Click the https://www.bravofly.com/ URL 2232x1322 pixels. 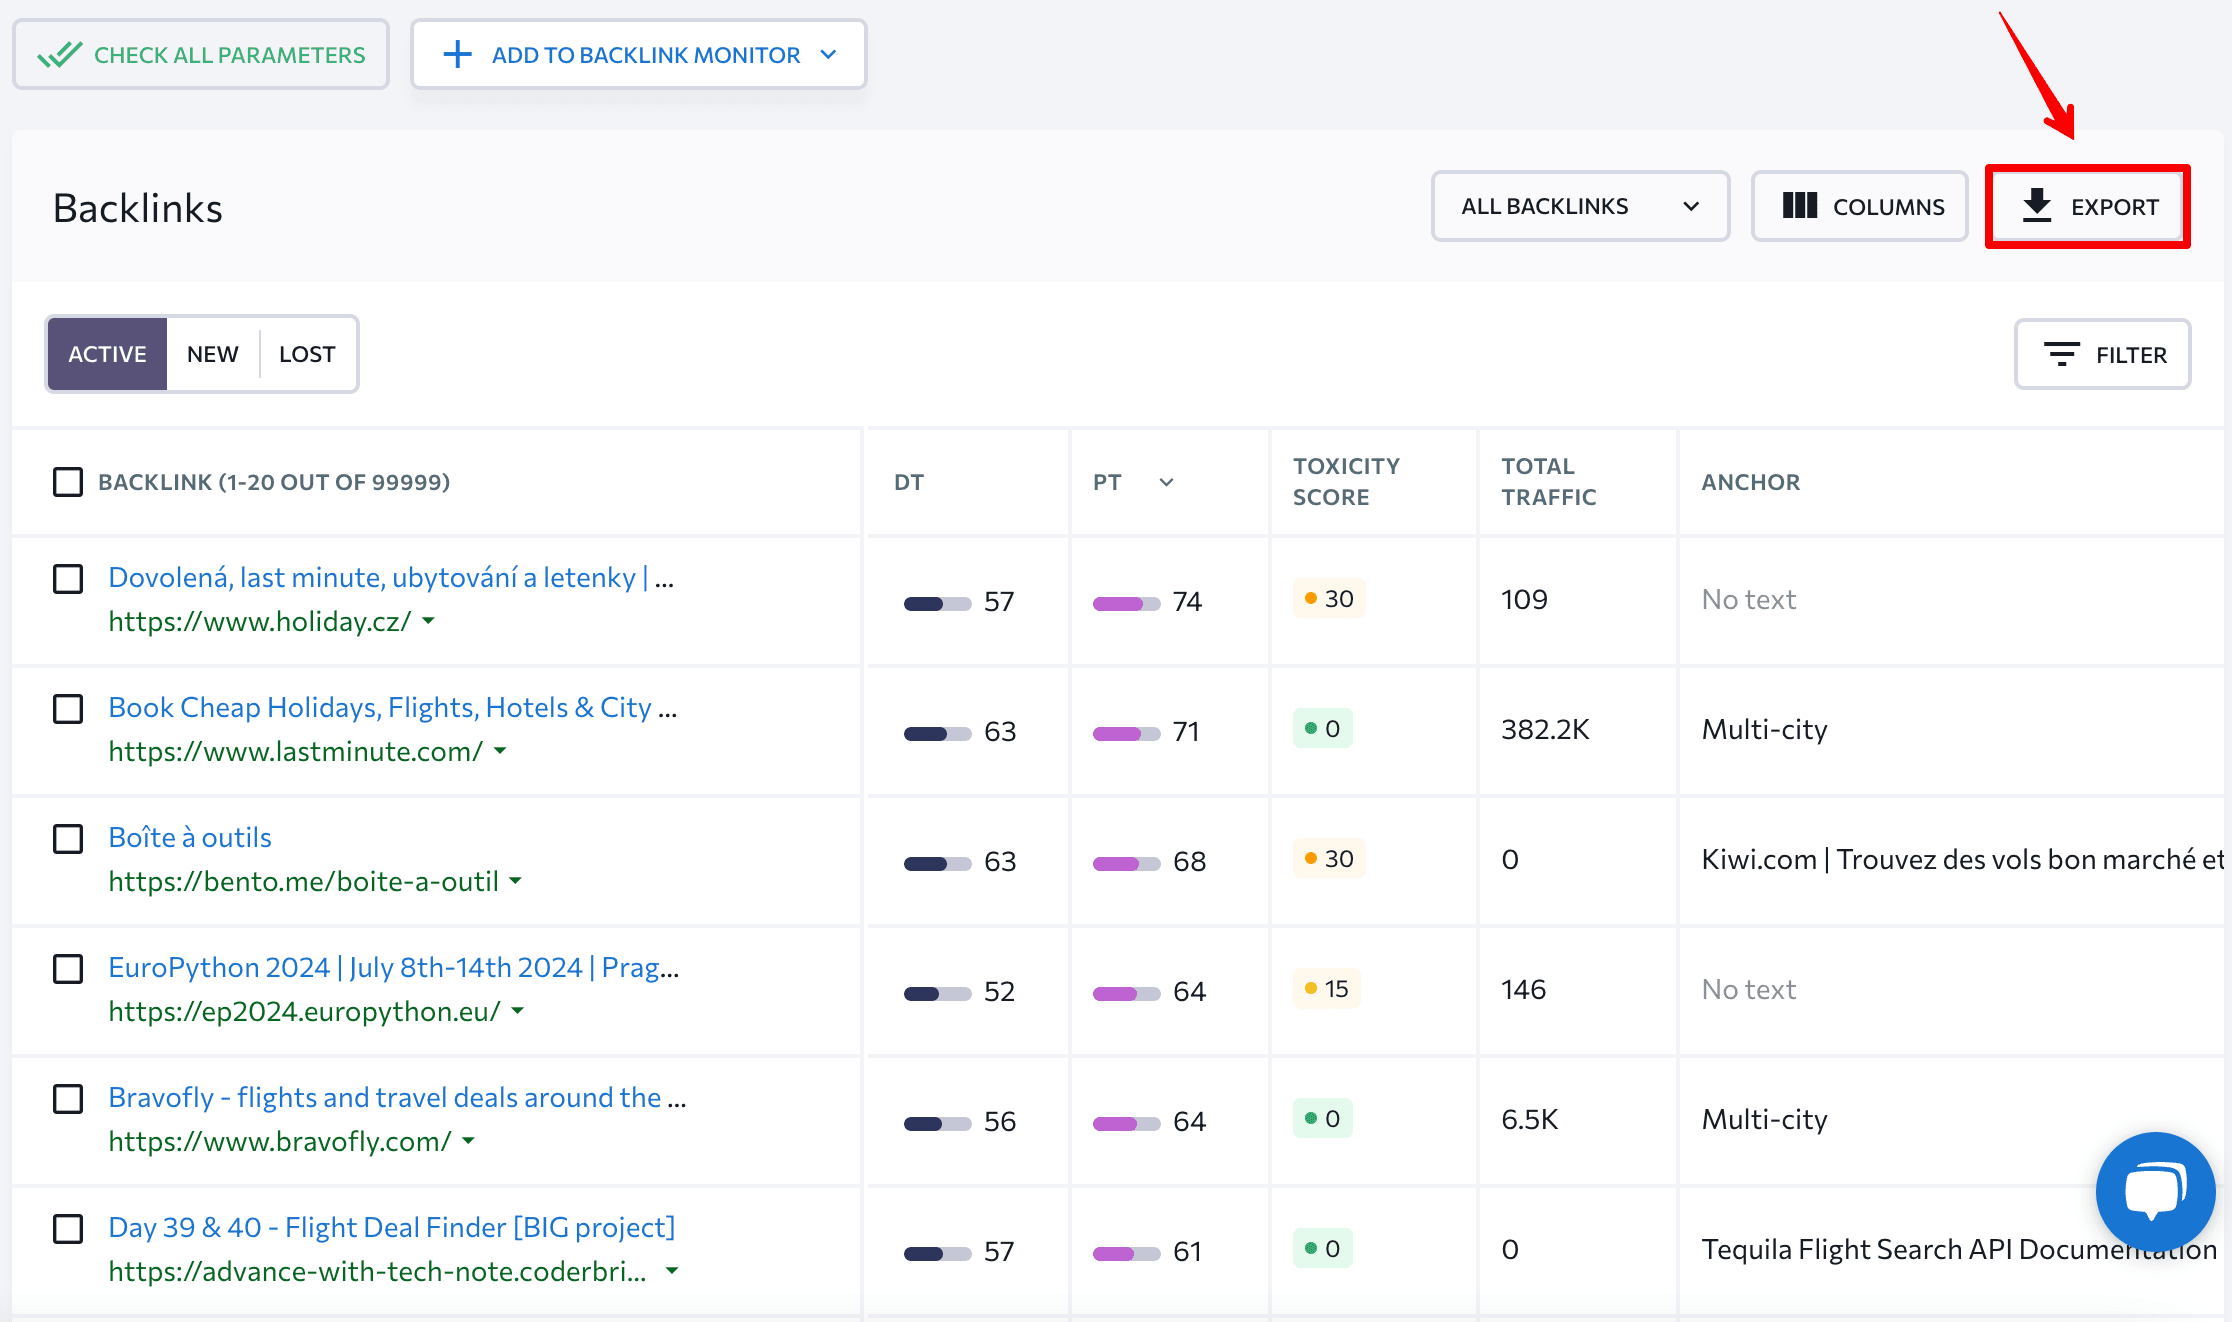click(280, 1141)
